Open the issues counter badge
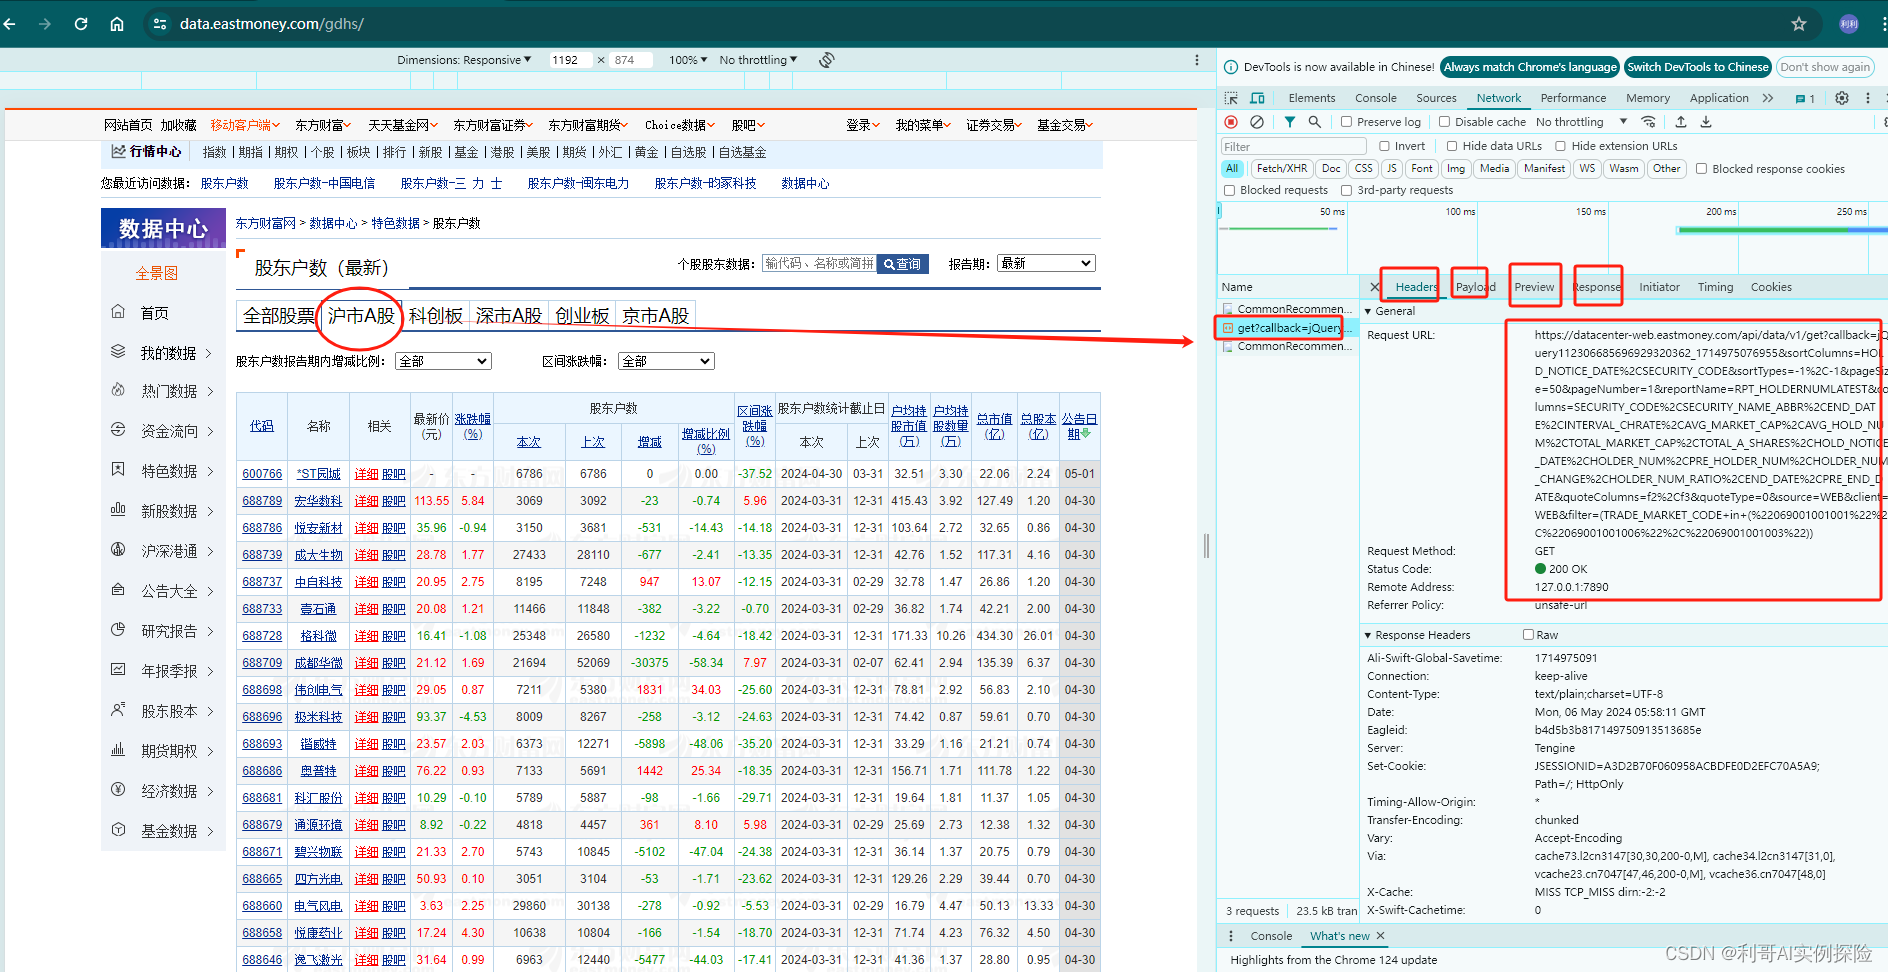The height and width of the screenshot is (972, 1888). [1805, 99]
